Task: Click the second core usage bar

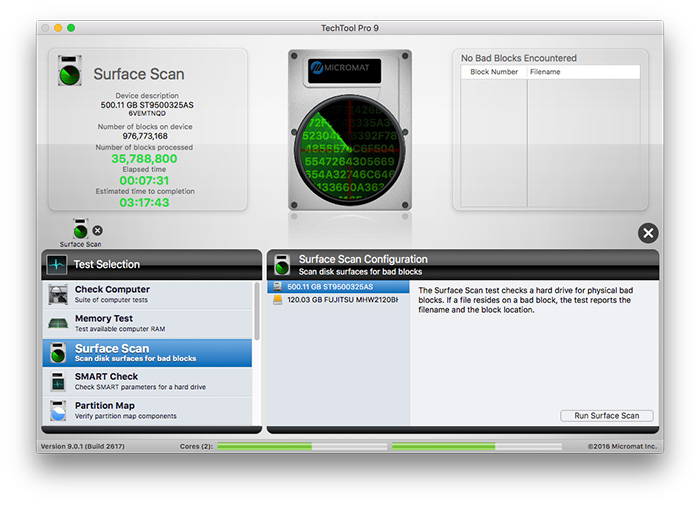Action: pyautogui.click(x=477, y=446)
